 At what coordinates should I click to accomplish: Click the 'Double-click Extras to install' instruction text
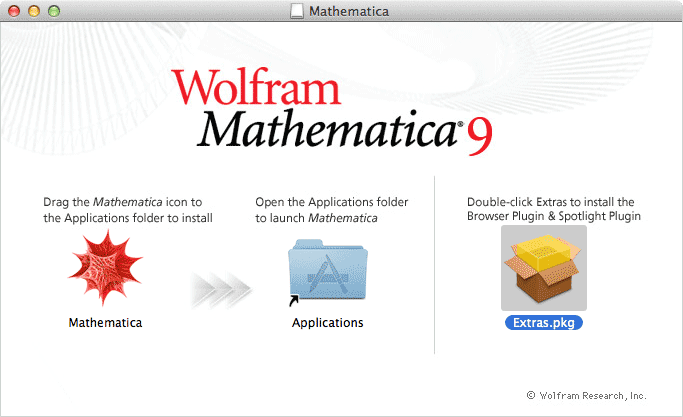[554, 209]
